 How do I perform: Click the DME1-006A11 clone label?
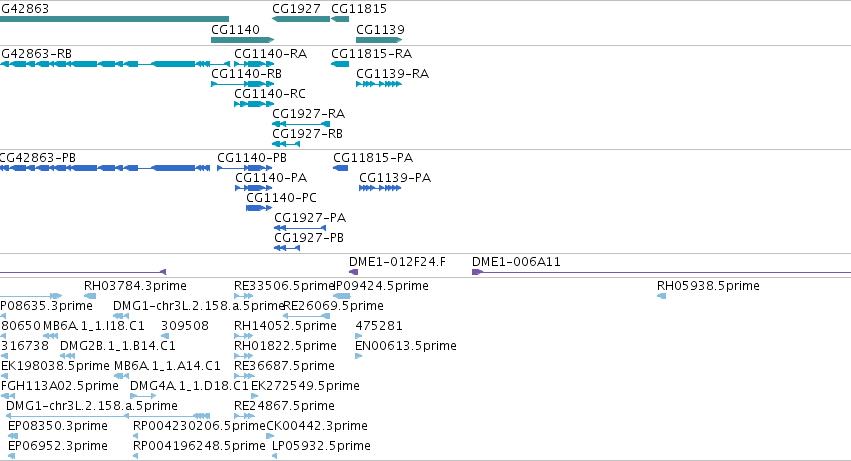(x=516, y=262)
